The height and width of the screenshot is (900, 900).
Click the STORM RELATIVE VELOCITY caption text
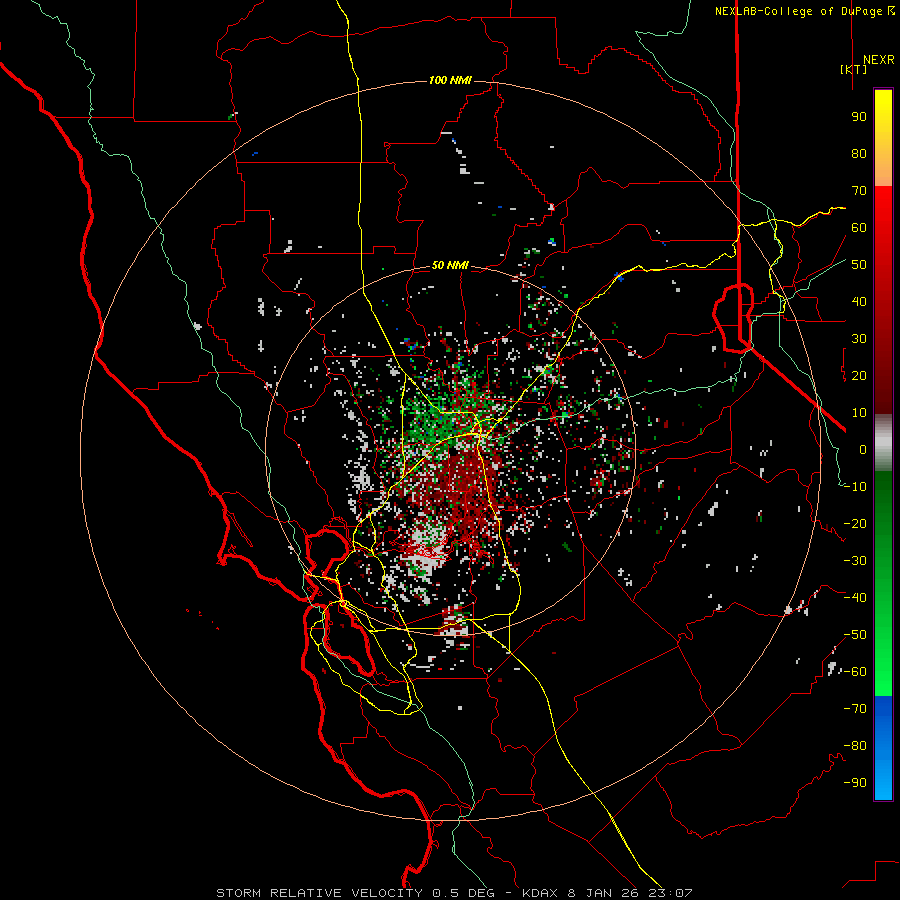click(319, 893)
